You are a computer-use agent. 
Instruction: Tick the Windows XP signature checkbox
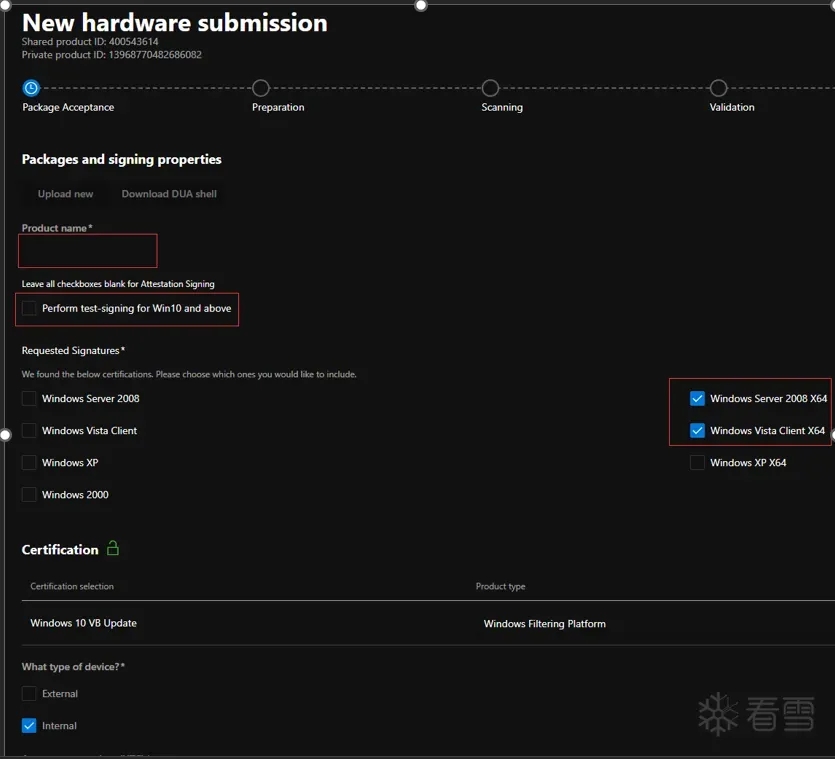30,462
